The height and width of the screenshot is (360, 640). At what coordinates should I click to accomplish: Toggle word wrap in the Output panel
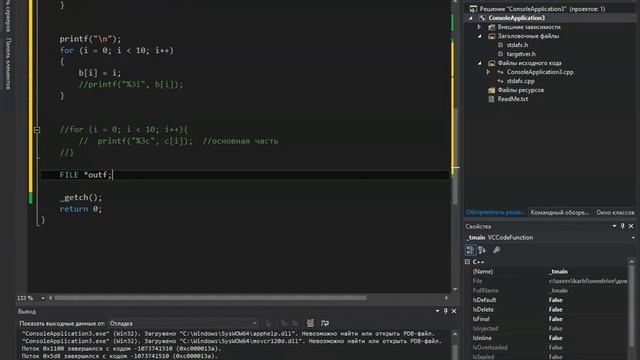click(x=325, y=323)
